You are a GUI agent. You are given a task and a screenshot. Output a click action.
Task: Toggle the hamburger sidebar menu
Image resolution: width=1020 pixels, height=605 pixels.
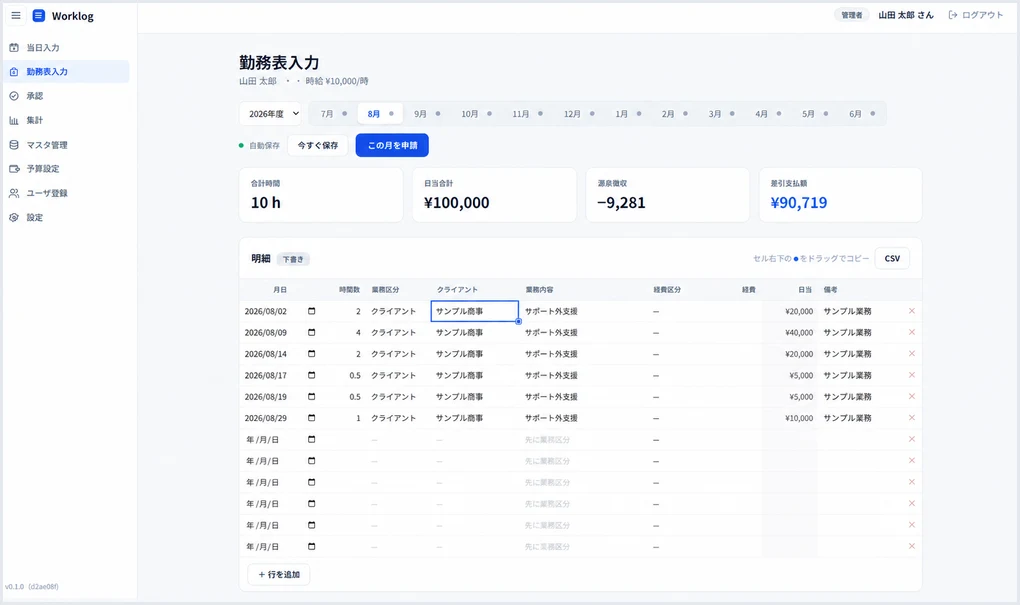16,16
